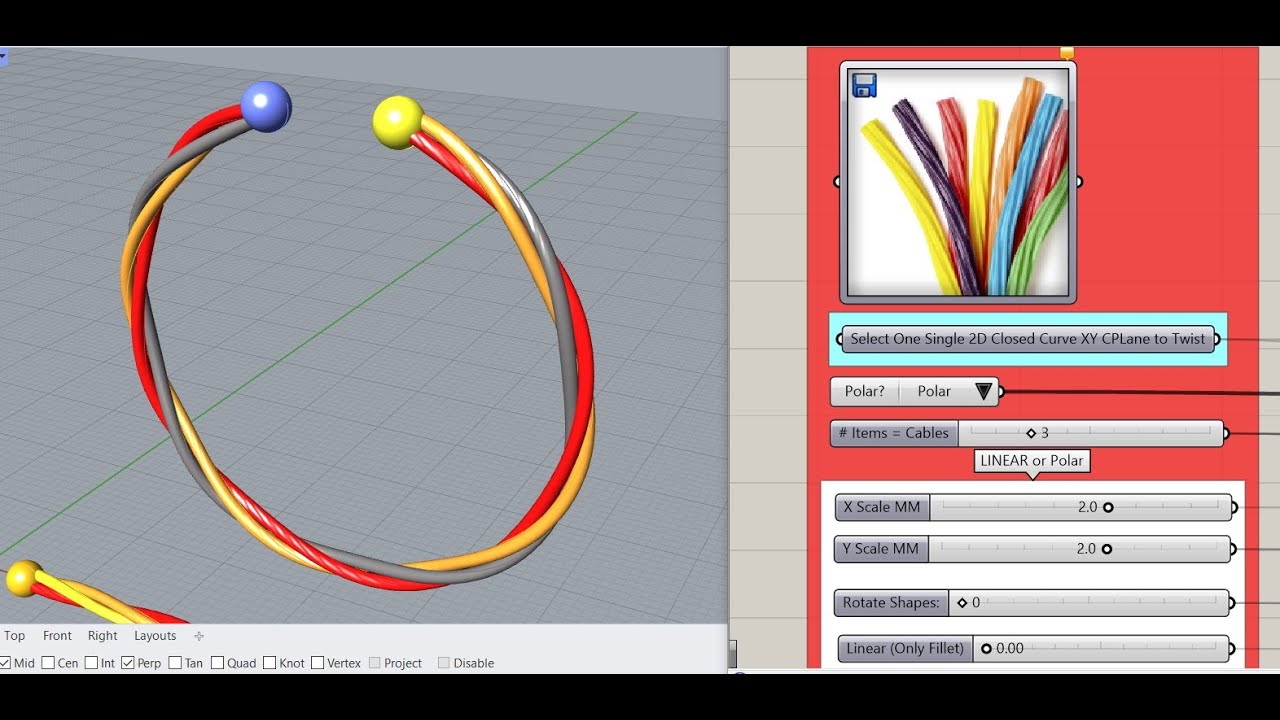Viewport: 1280px width, 720px height.
Task: Enable the Quad osnap checkbox
Action: pos(217,663)
